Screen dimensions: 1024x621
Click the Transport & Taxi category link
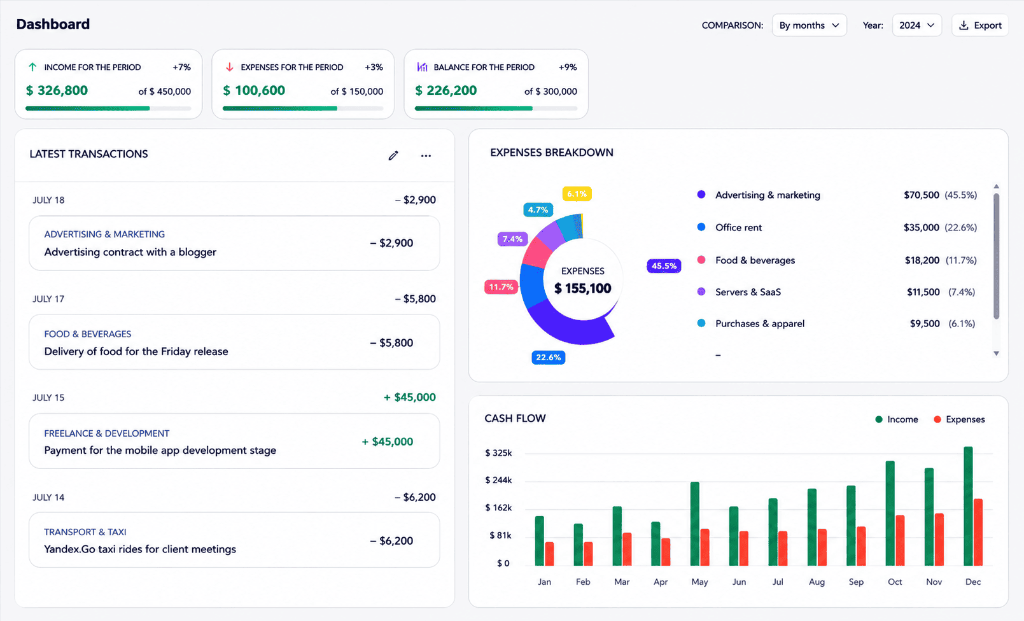(85, 532)
